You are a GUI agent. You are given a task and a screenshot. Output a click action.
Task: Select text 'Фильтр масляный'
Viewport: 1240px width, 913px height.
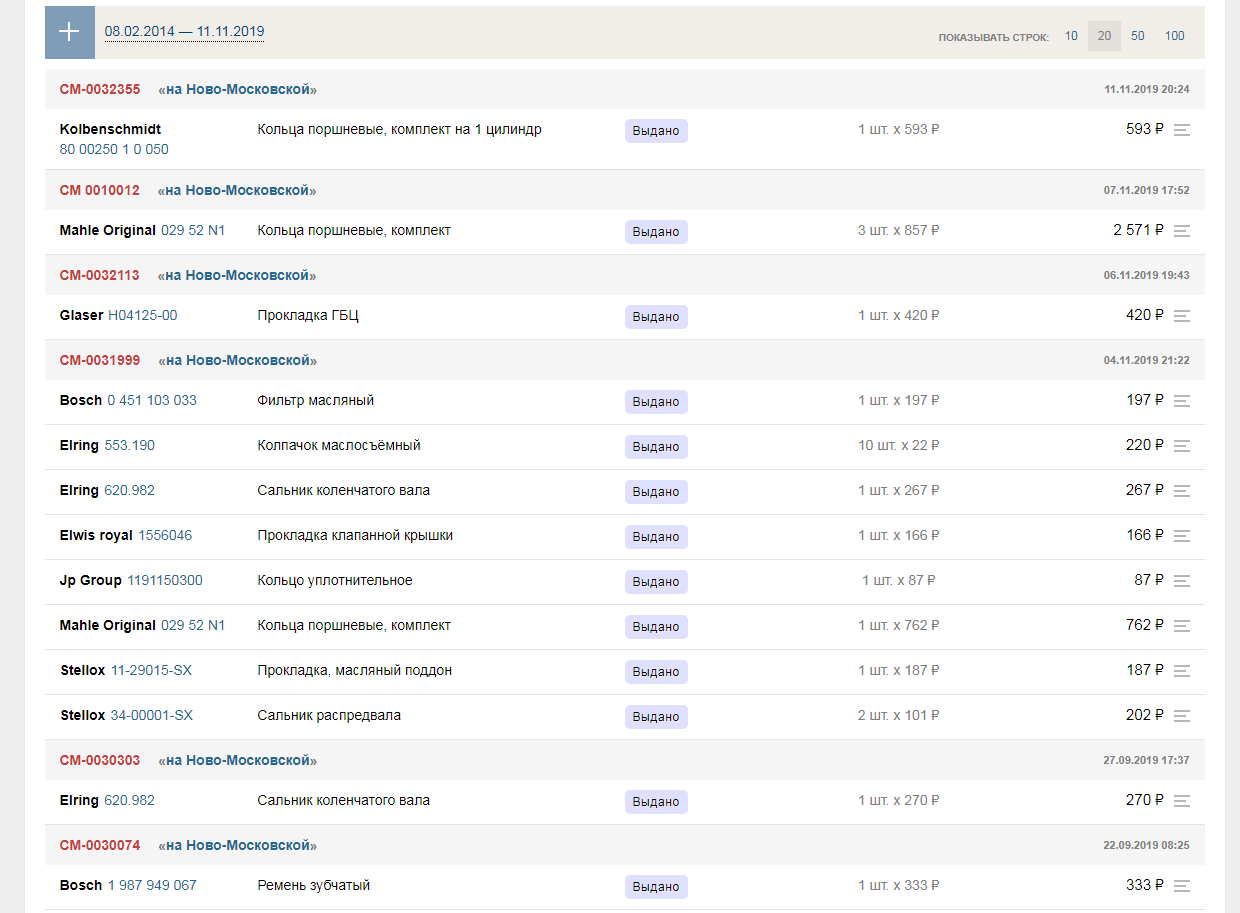point(316,400)
